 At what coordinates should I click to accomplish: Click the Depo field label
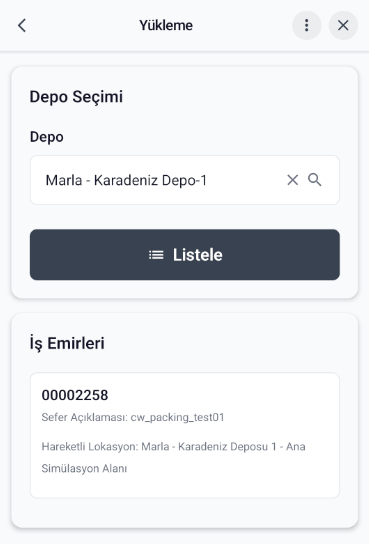(47, 137)
